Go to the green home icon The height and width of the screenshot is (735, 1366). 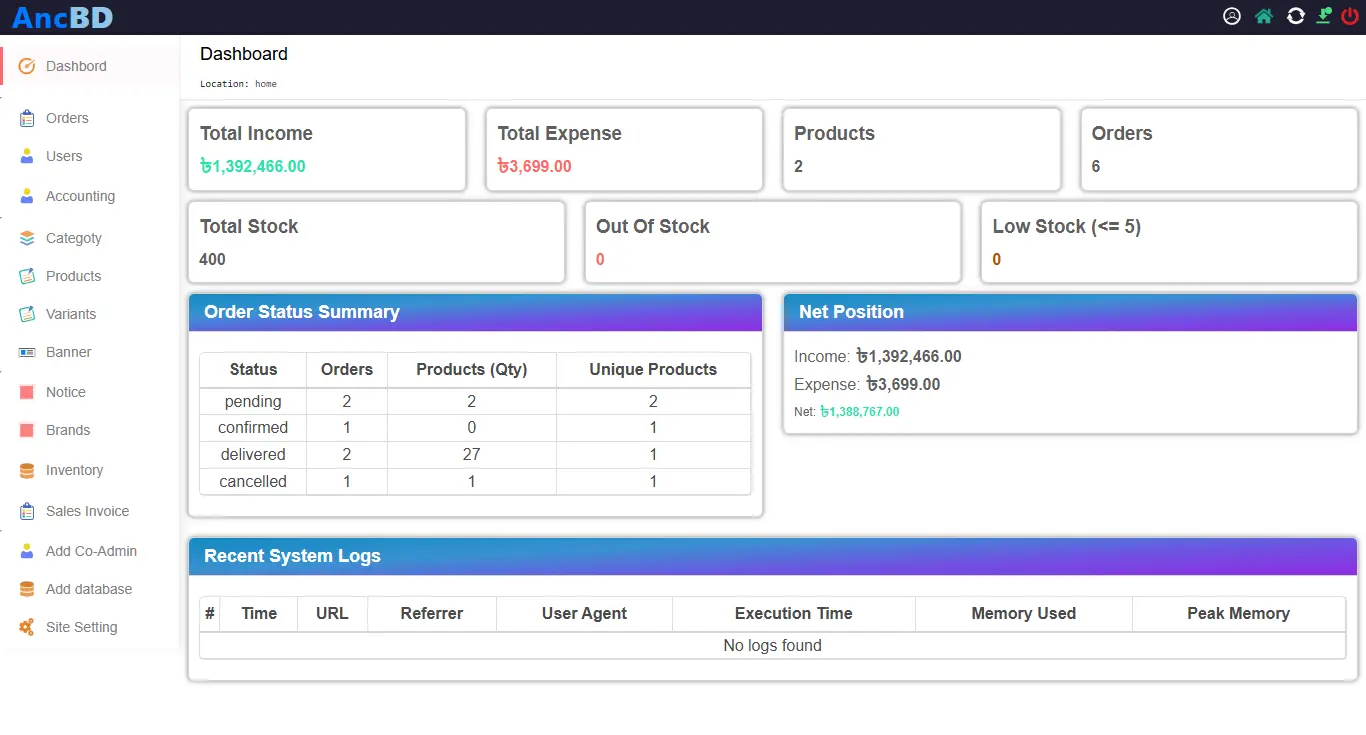coord(1264,16)
